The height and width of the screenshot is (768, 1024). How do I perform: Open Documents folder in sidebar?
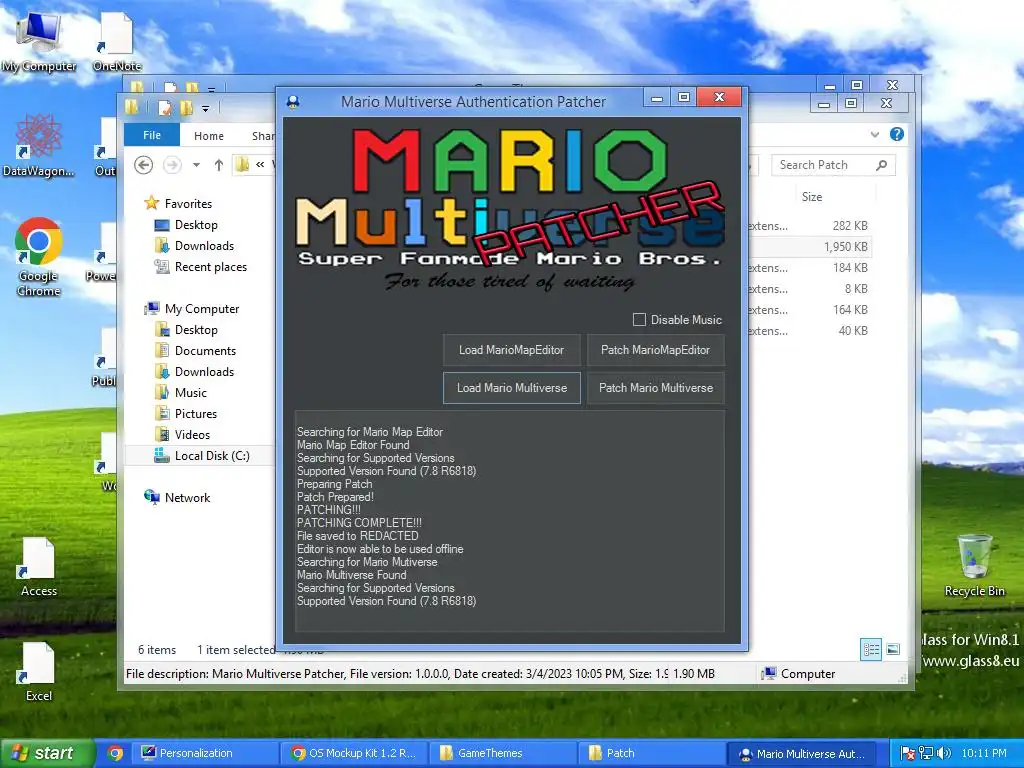[x=205, y=351]
